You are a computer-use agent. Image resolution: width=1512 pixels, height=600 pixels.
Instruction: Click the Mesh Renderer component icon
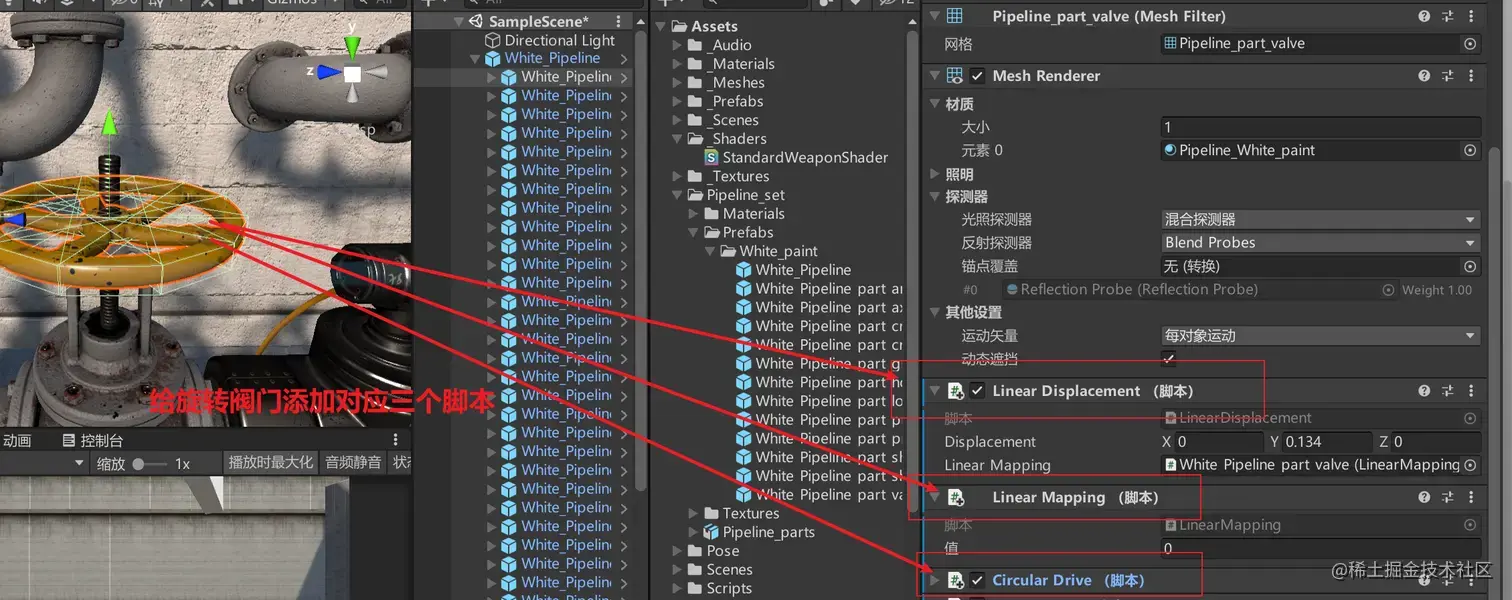click(x=955, y=76)
